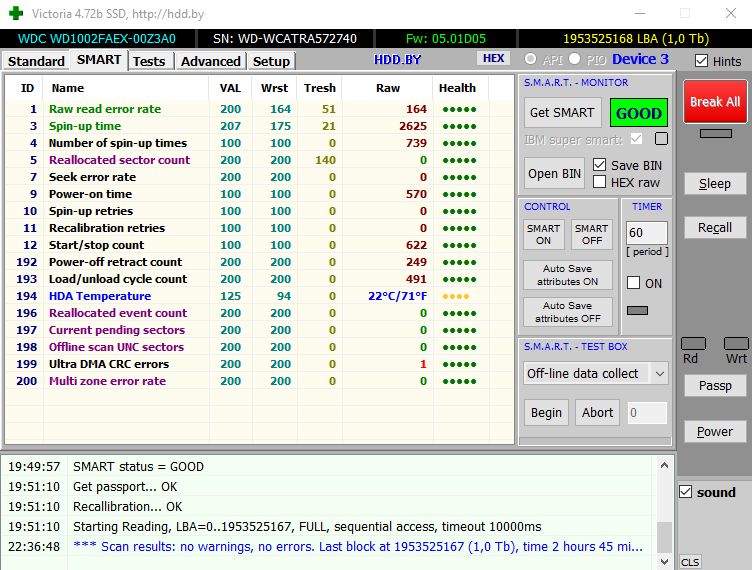The image size is (752, 570).
Task: Open the Advanced tab
Action: click(x=211, y=61)
